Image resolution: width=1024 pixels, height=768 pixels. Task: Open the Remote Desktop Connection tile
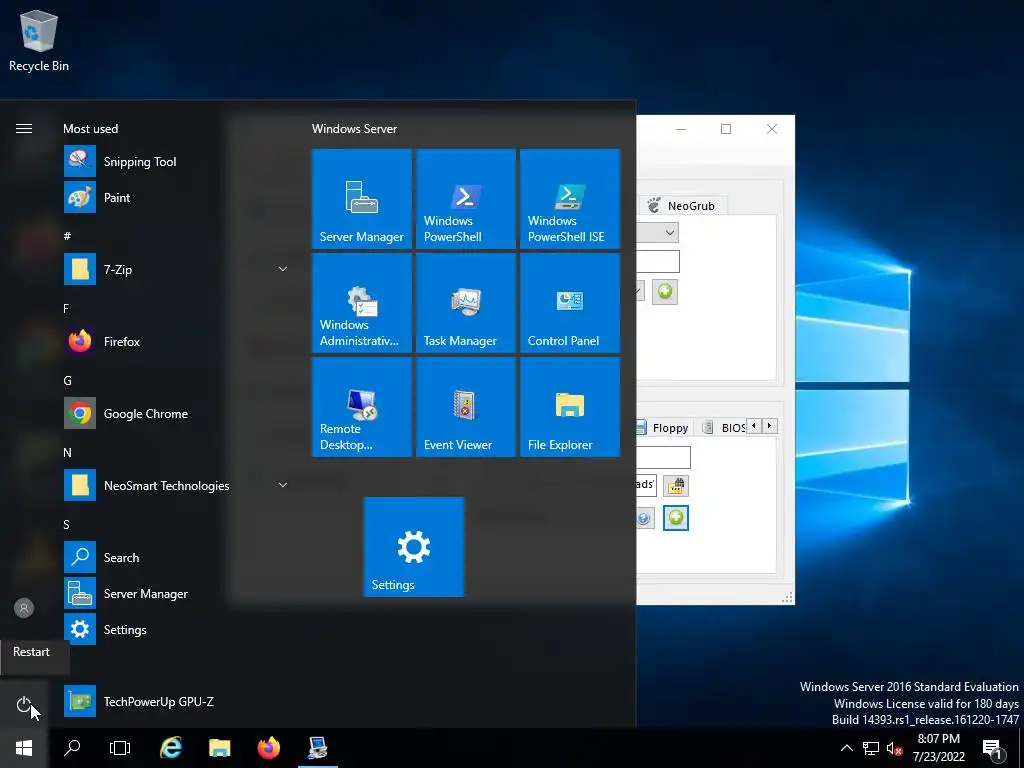pos(362,407)
